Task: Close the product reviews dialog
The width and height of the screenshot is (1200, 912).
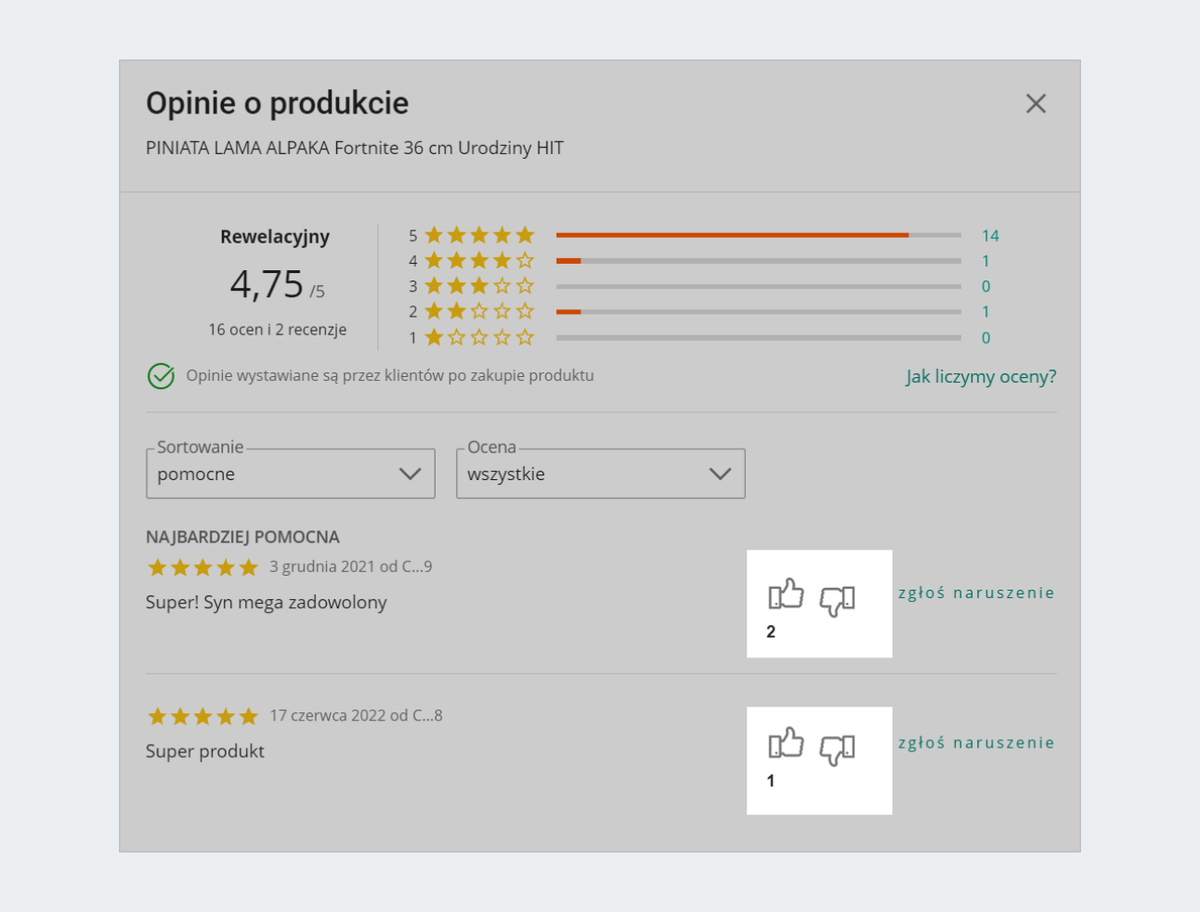Action: [x=1036, y=104]
